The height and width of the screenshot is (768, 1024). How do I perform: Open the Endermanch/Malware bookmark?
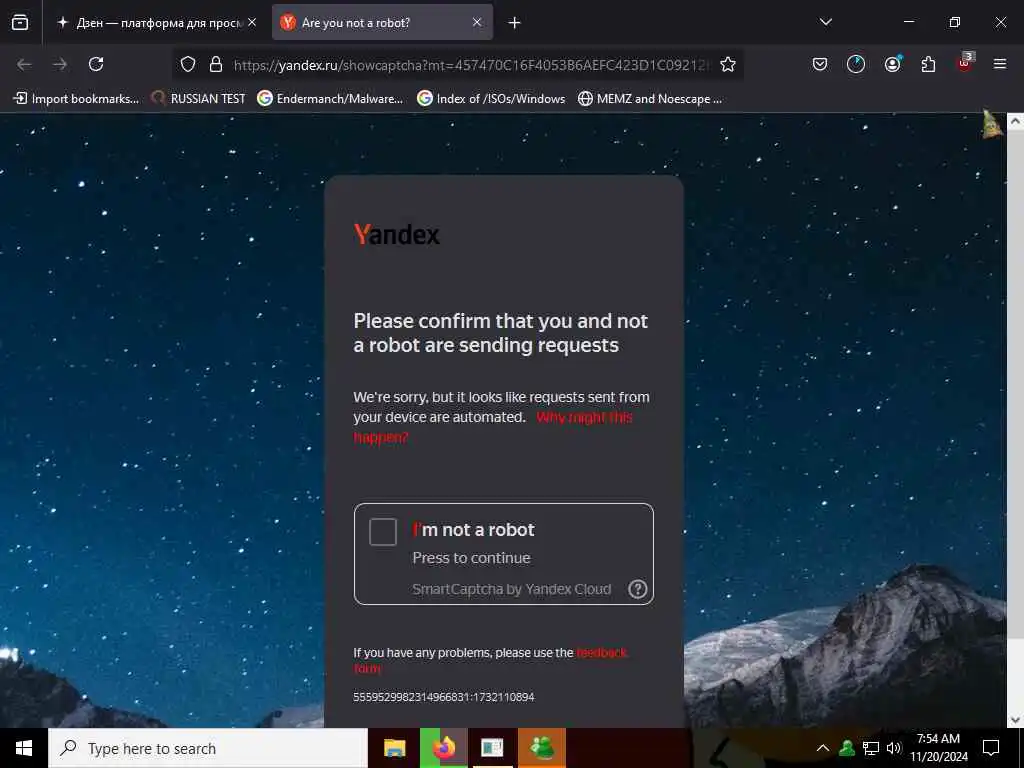click(x=330, y=99)
